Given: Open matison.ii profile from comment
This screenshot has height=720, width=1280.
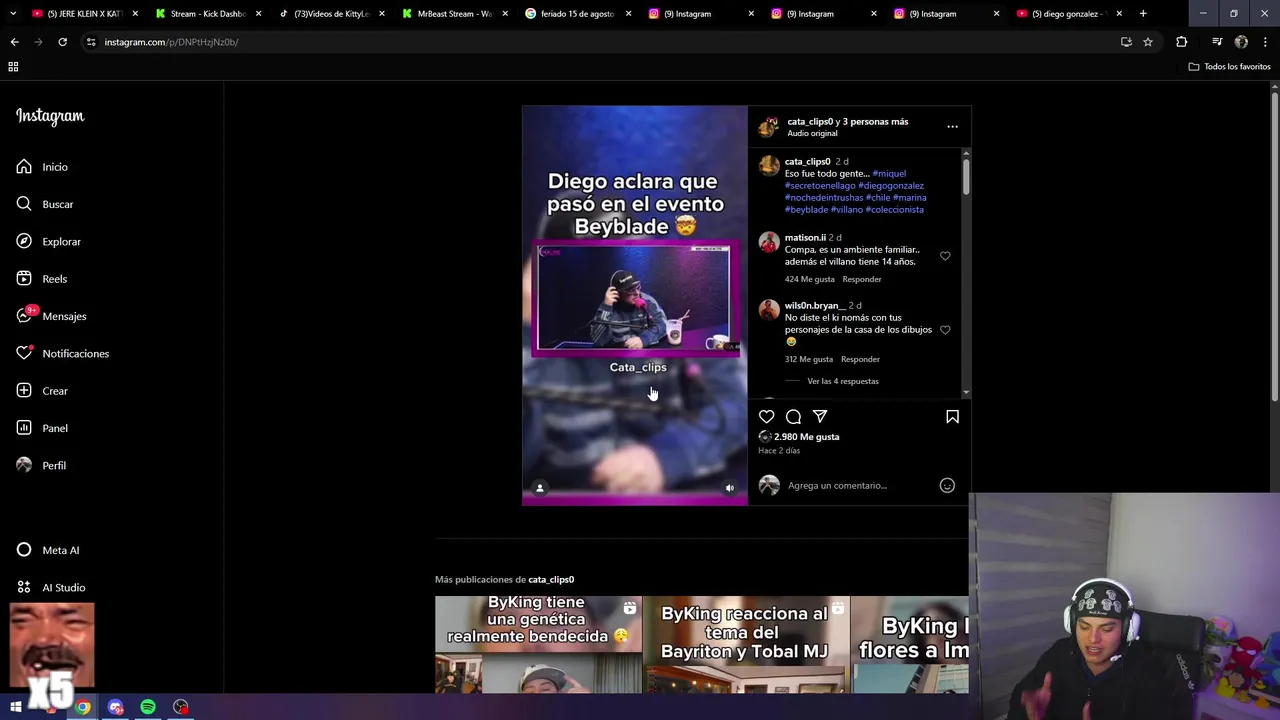Looking at the screenshot, I should [x=805, y=238].
